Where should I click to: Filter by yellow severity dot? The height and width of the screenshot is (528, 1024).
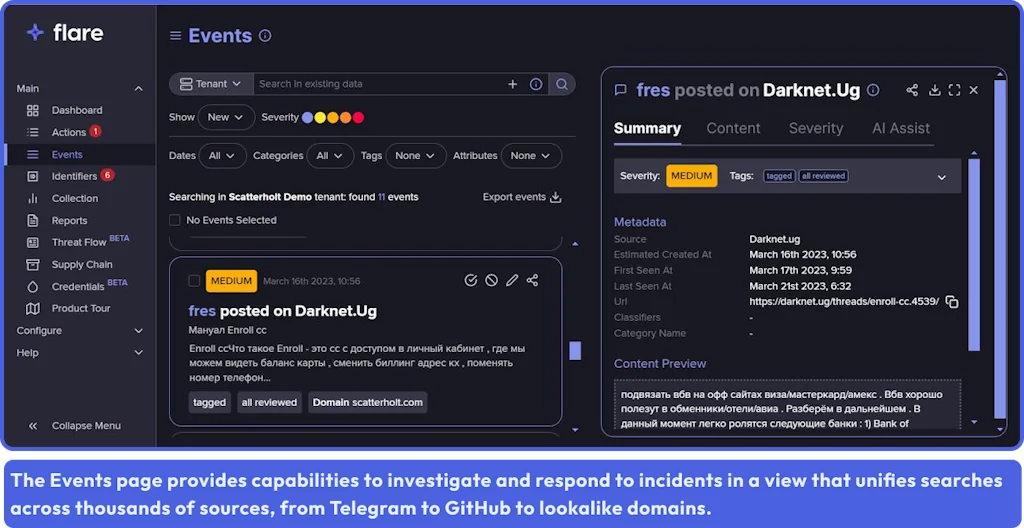pos(320,118)
